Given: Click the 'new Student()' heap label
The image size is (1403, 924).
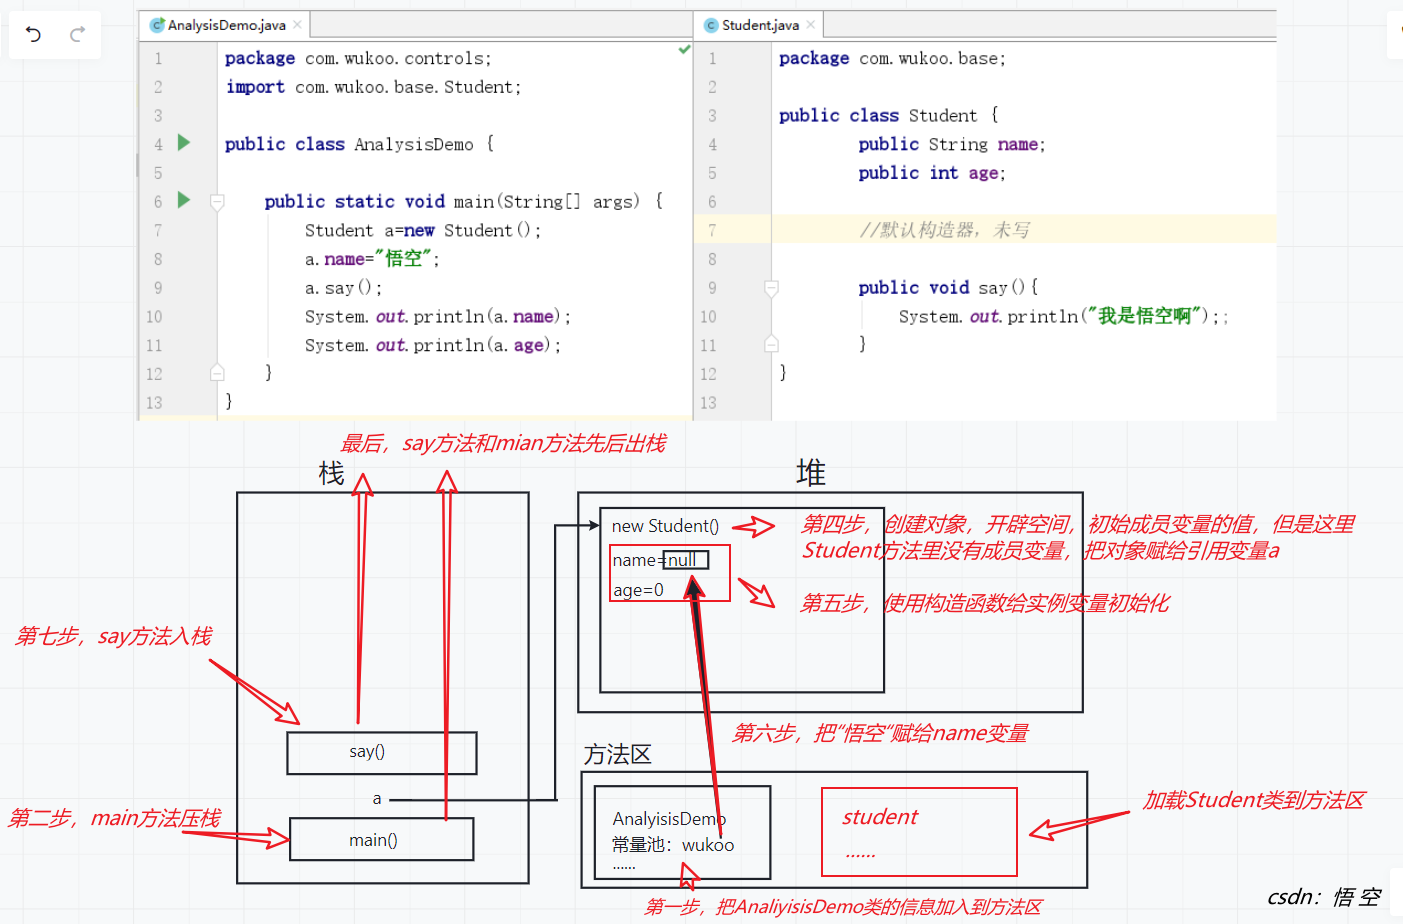Looking at the screenshot, I should click(x=665, y=526).
